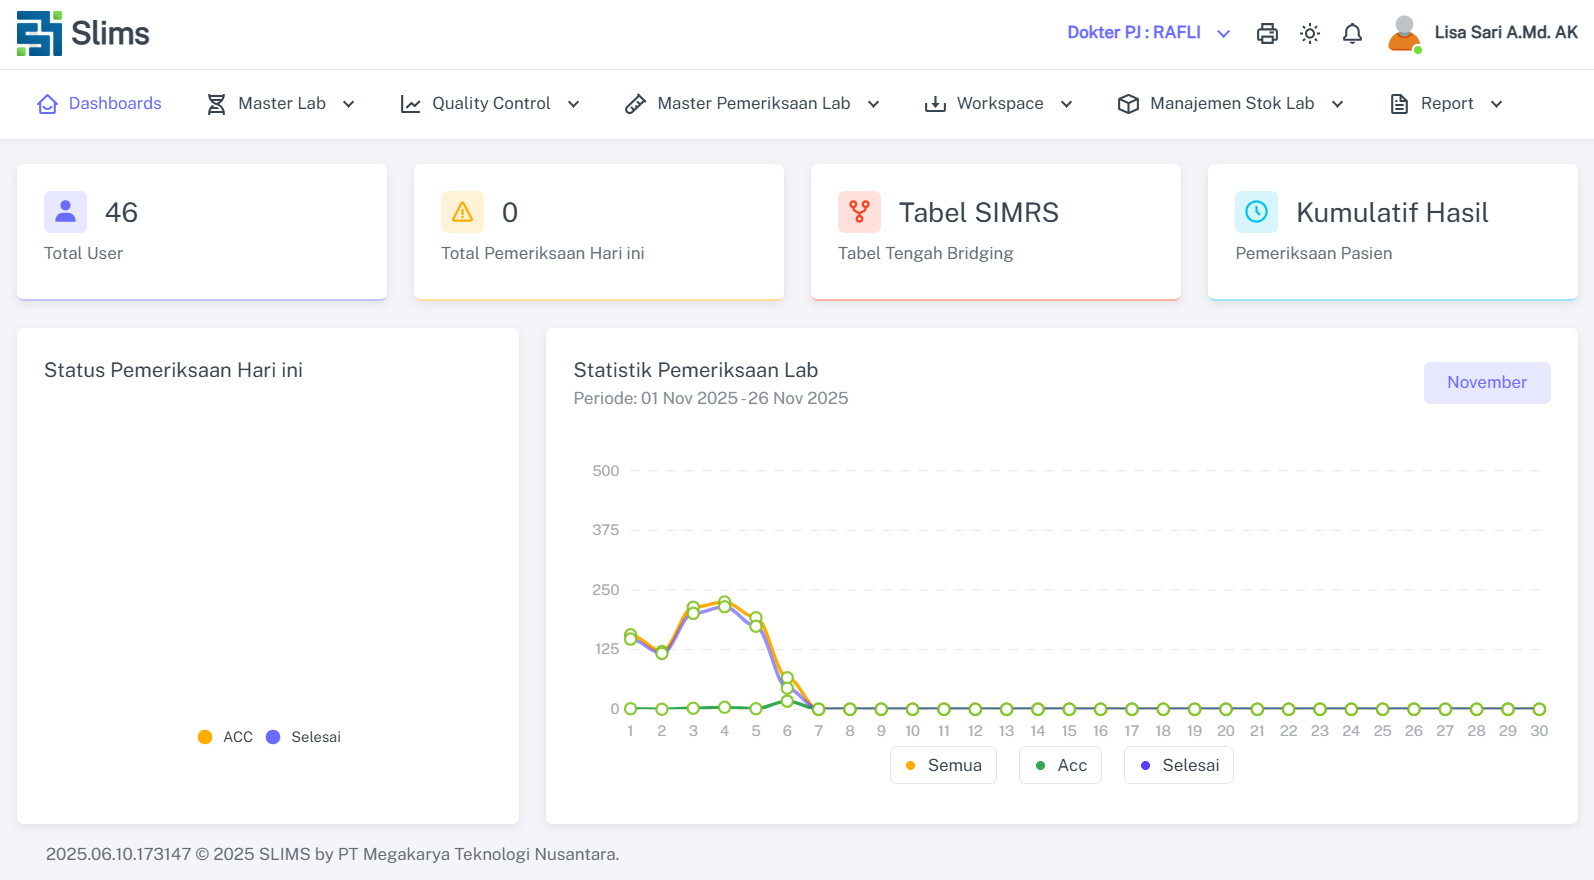Open the Workspace menu
This screenshot has height=880, width=1594.
coord(998,104)
